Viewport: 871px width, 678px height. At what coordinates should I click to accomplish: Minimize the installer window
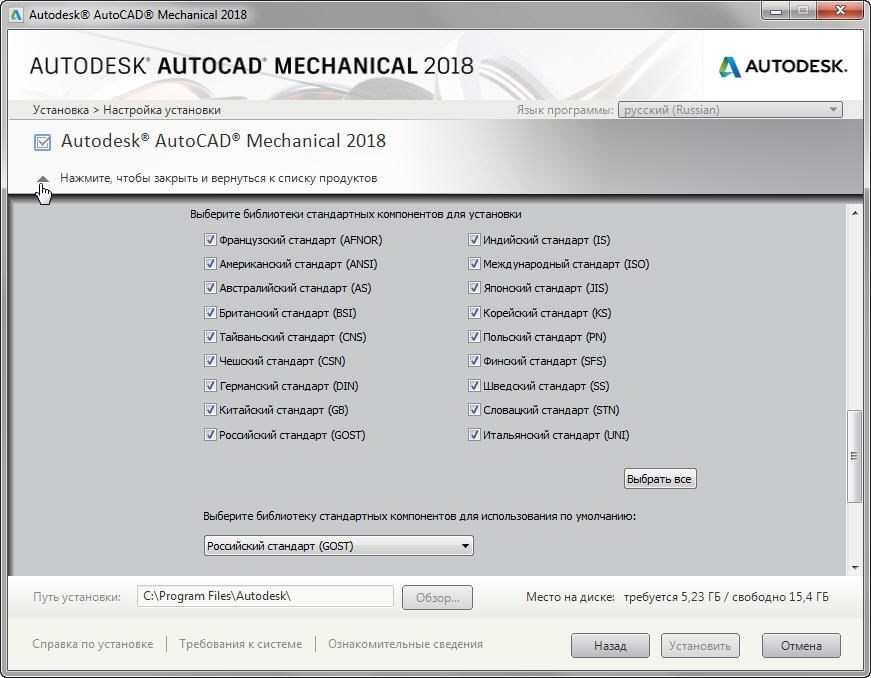pos(777,11)
